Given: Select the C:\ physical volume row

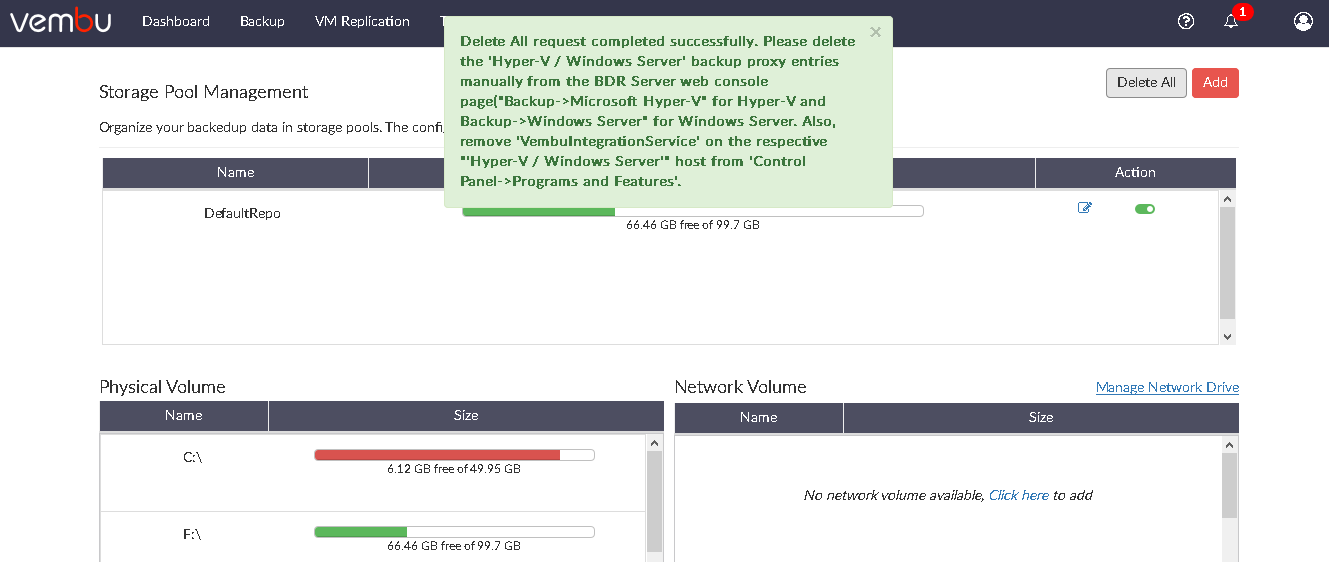Looking at the screenshot, I should pyautogui.click(x=374, y=473).
